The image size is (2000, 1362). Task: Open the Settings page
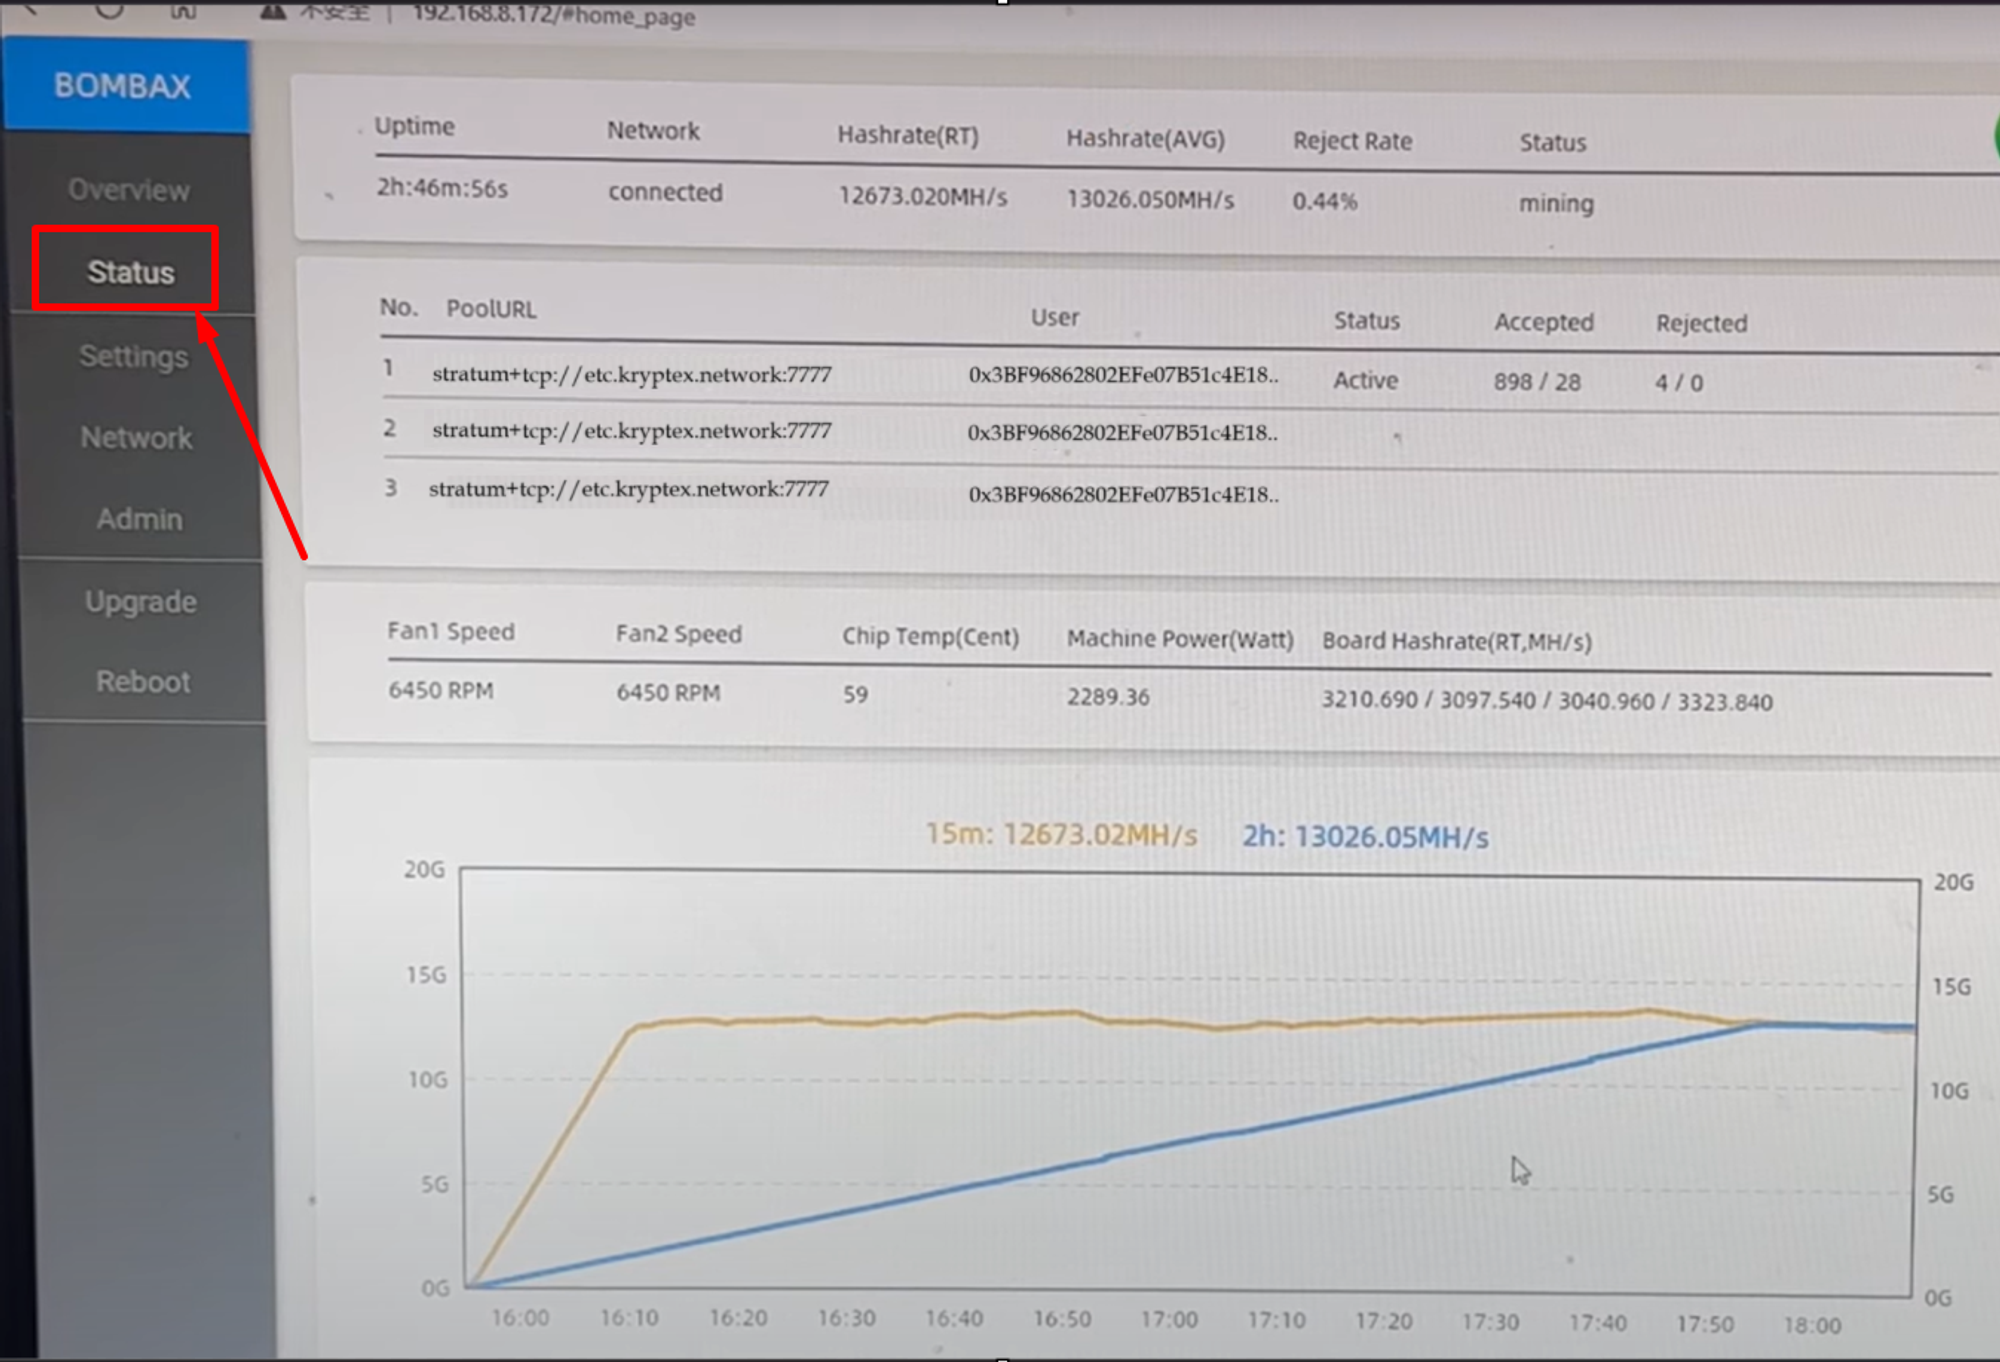click(x=134, y=357)
